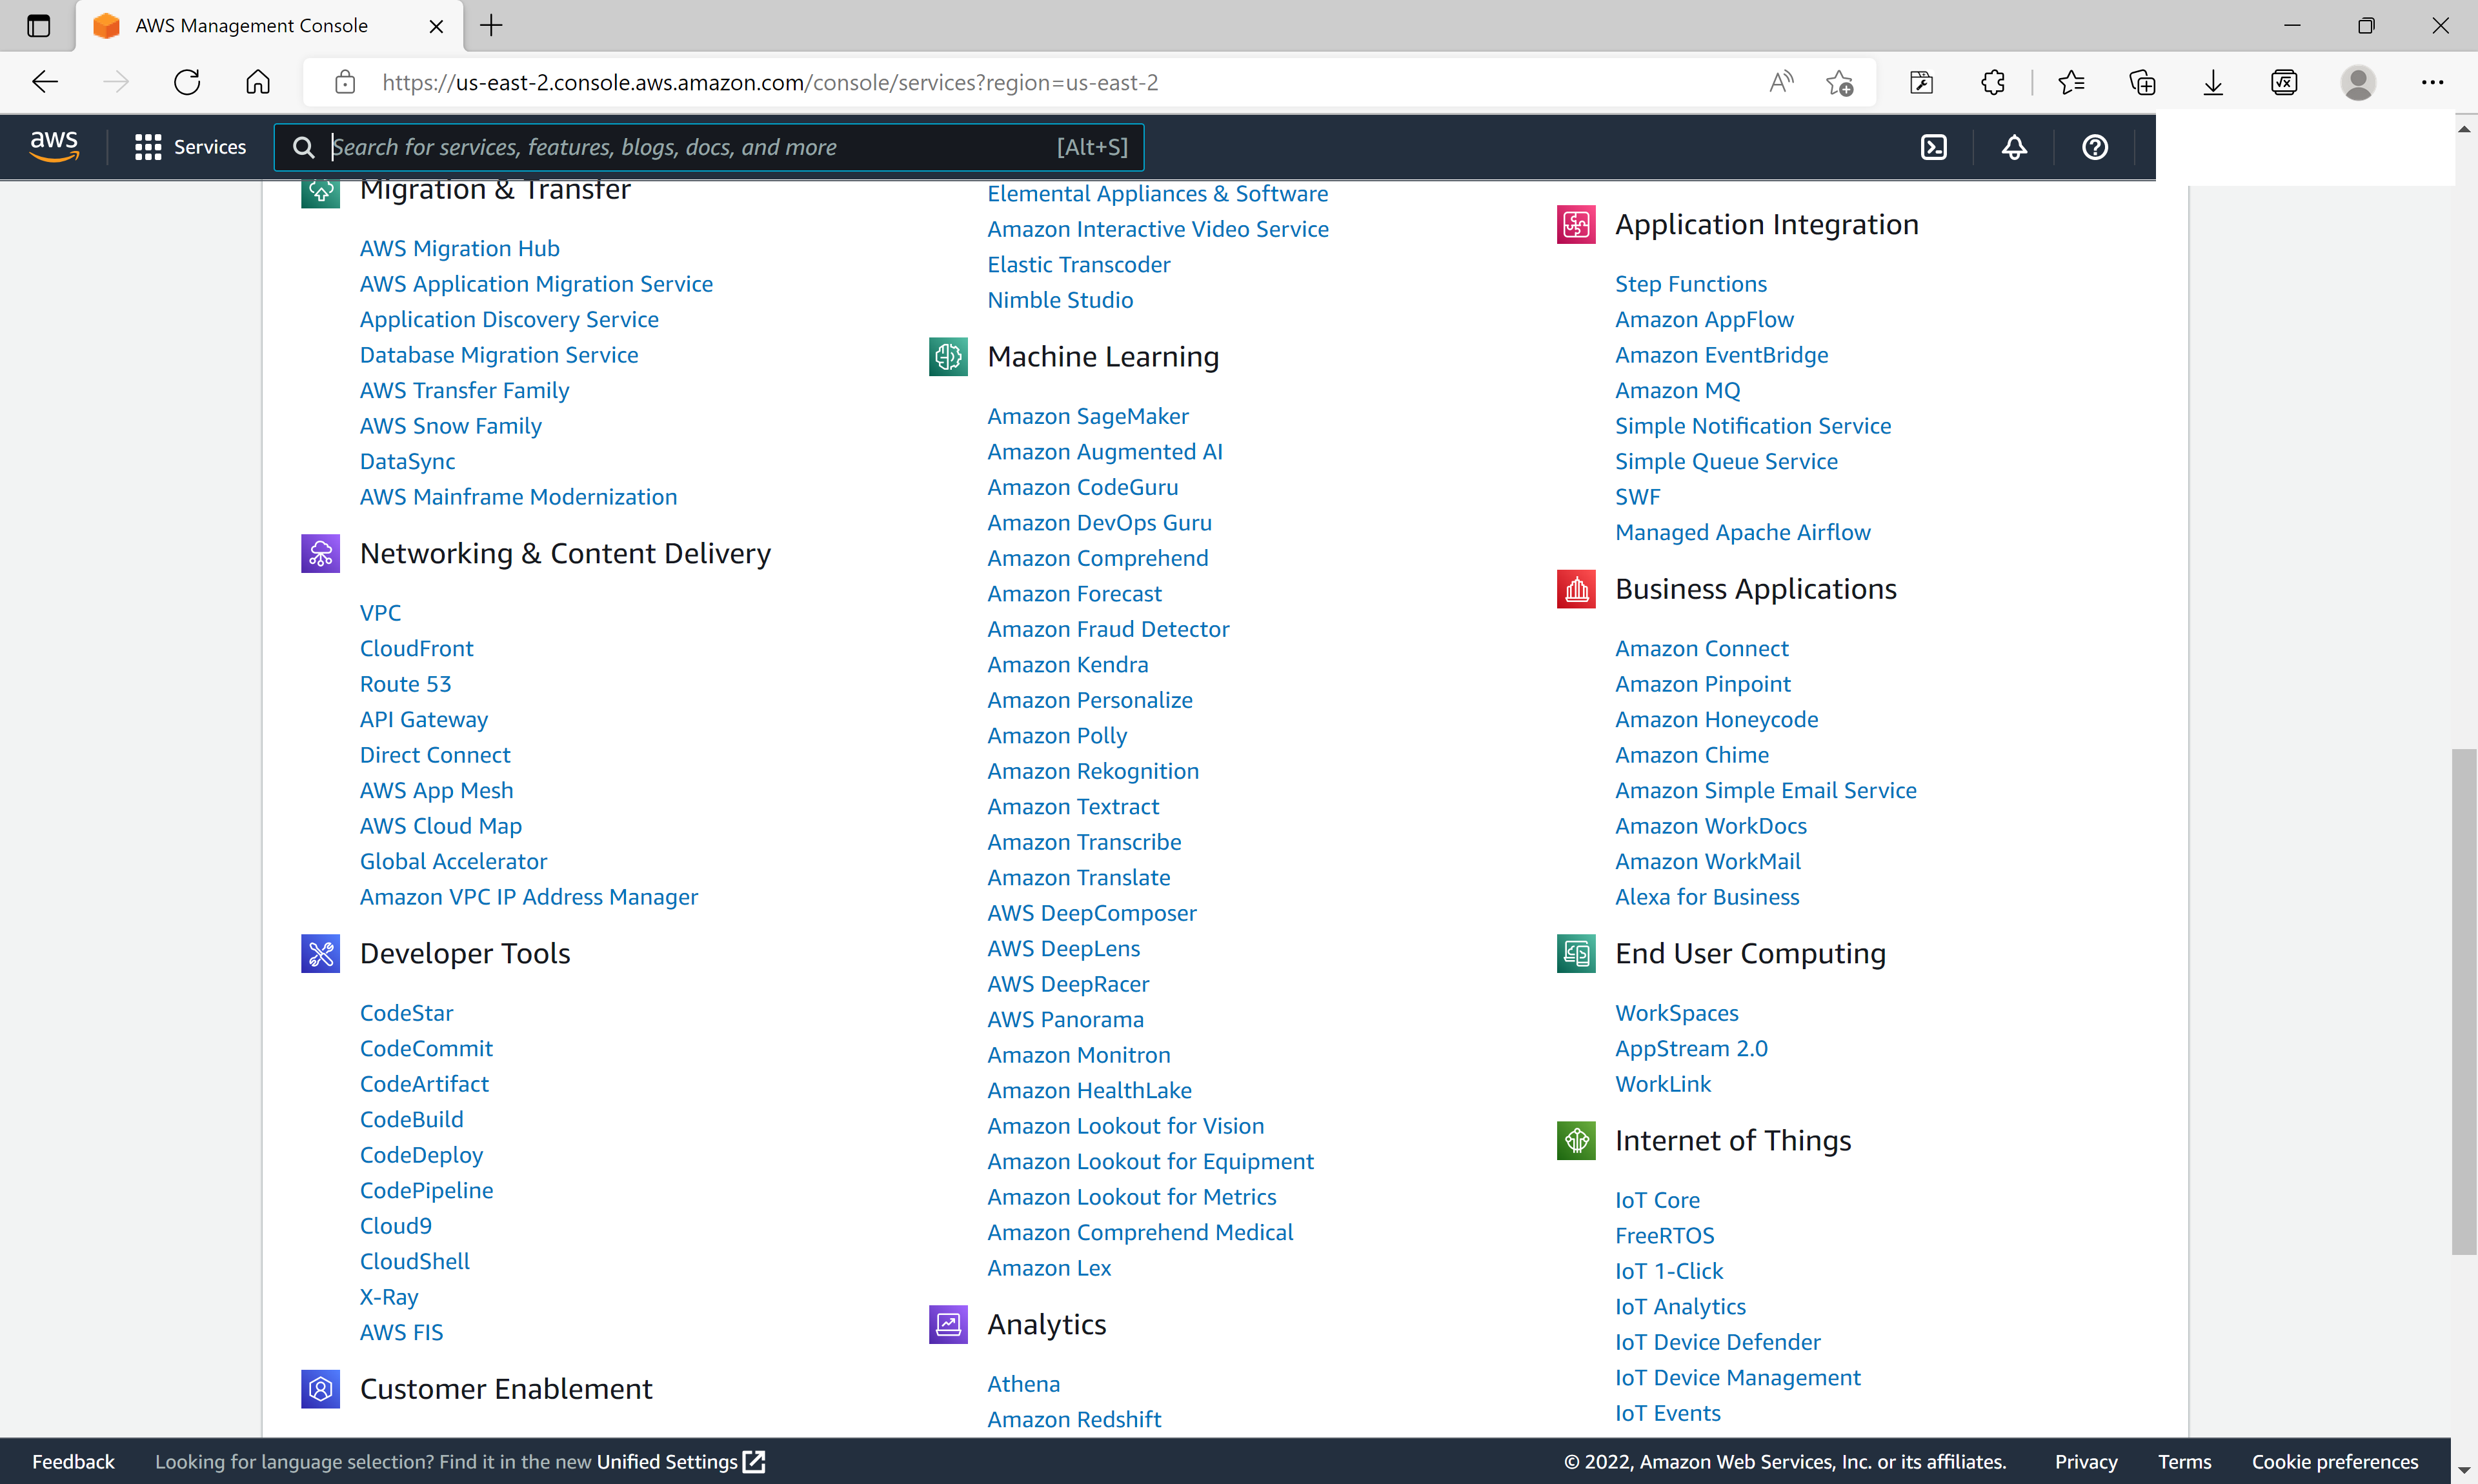Screen dimensions: 2478x1484
Task: Open the Services grid menu
Action: tap(190, 147)
